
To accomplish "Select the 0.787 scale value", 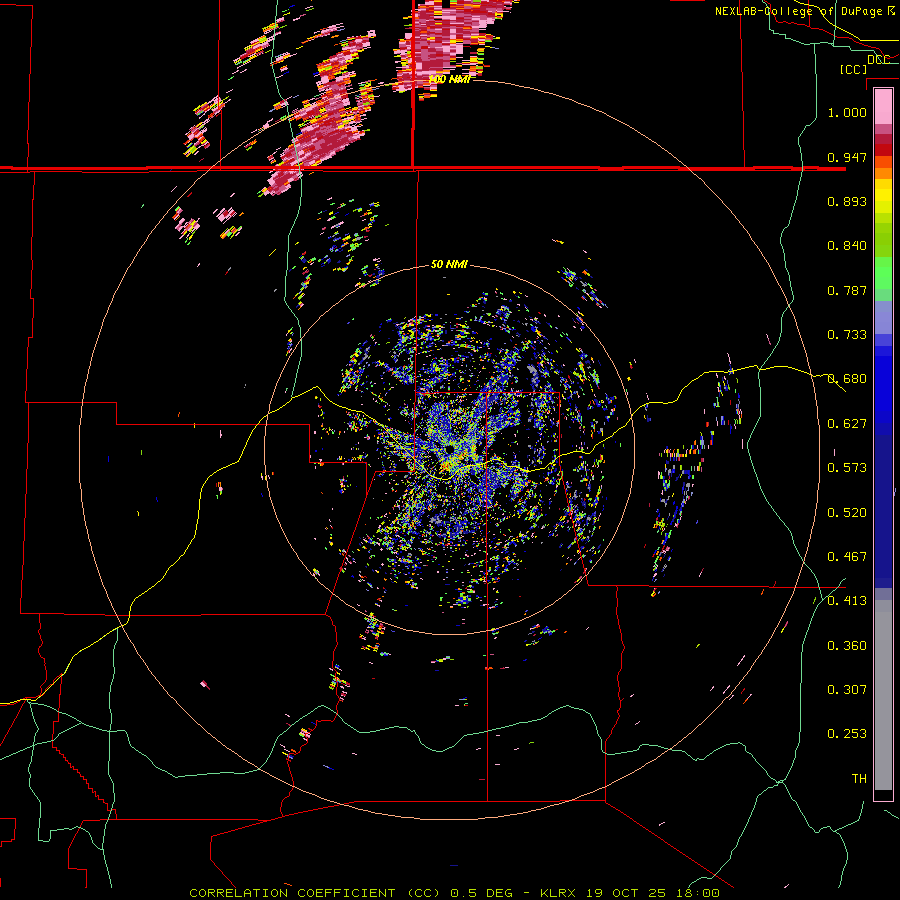I will [x=847, y=290].
